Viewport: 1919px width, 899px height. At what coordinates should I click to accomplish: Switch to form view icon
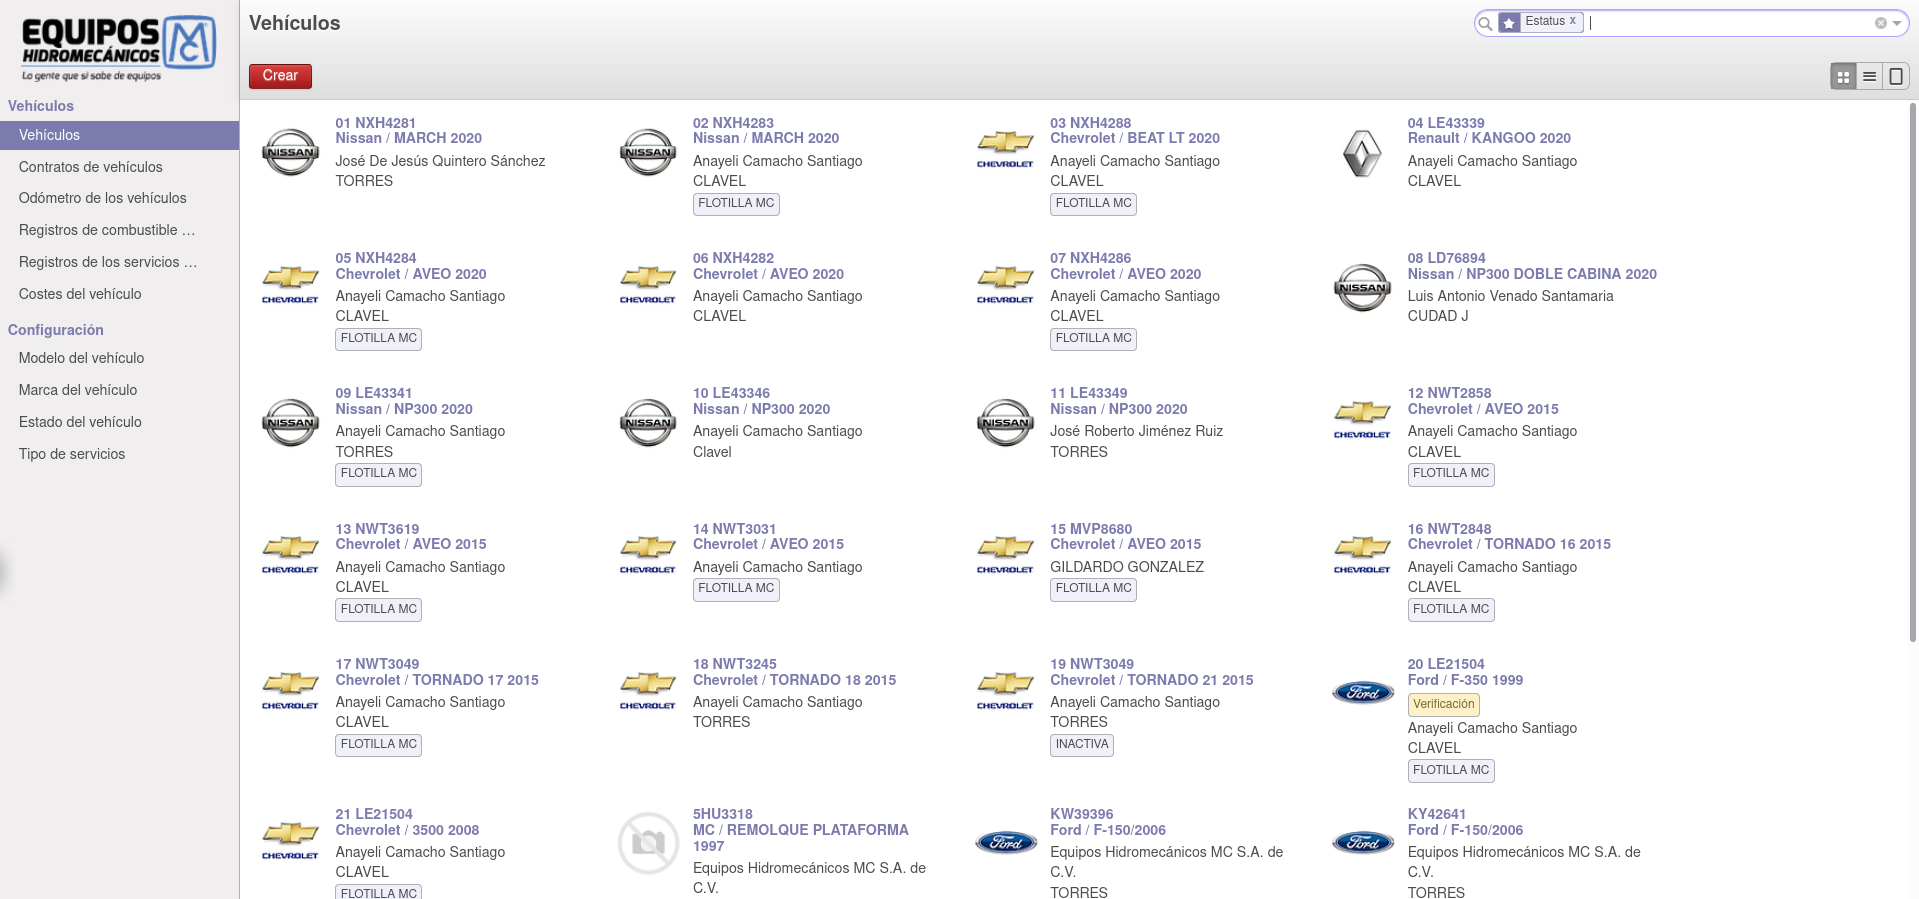[1896, 76]
